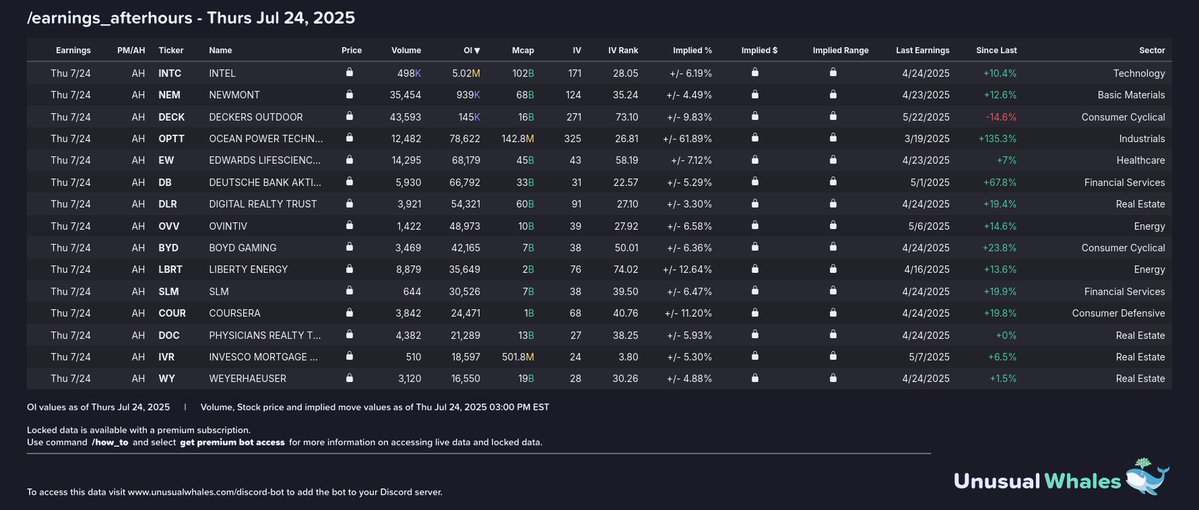This screenshot has height=510, width=1199.
Task: Click the Price column header
Action: click(x=352, y=50)
